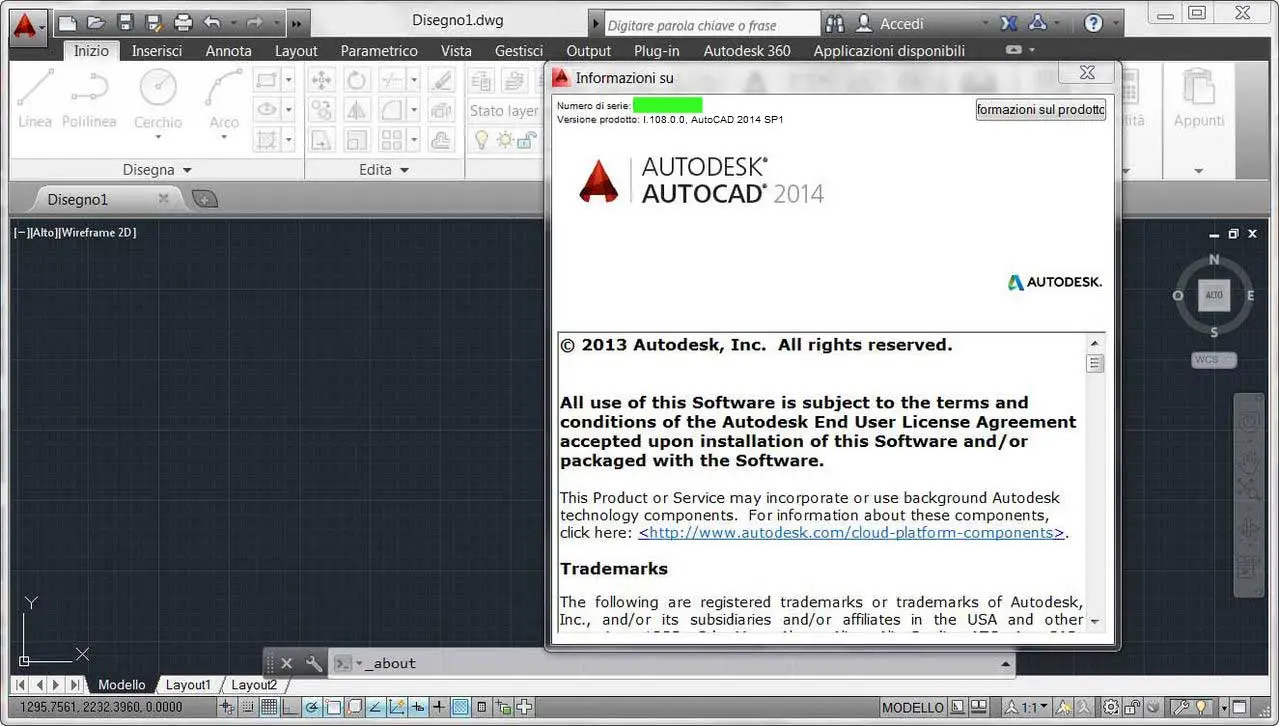Toggle Grid display in status bar
The height and width of the screenshot is (726, 1279).
pos(269,708)
